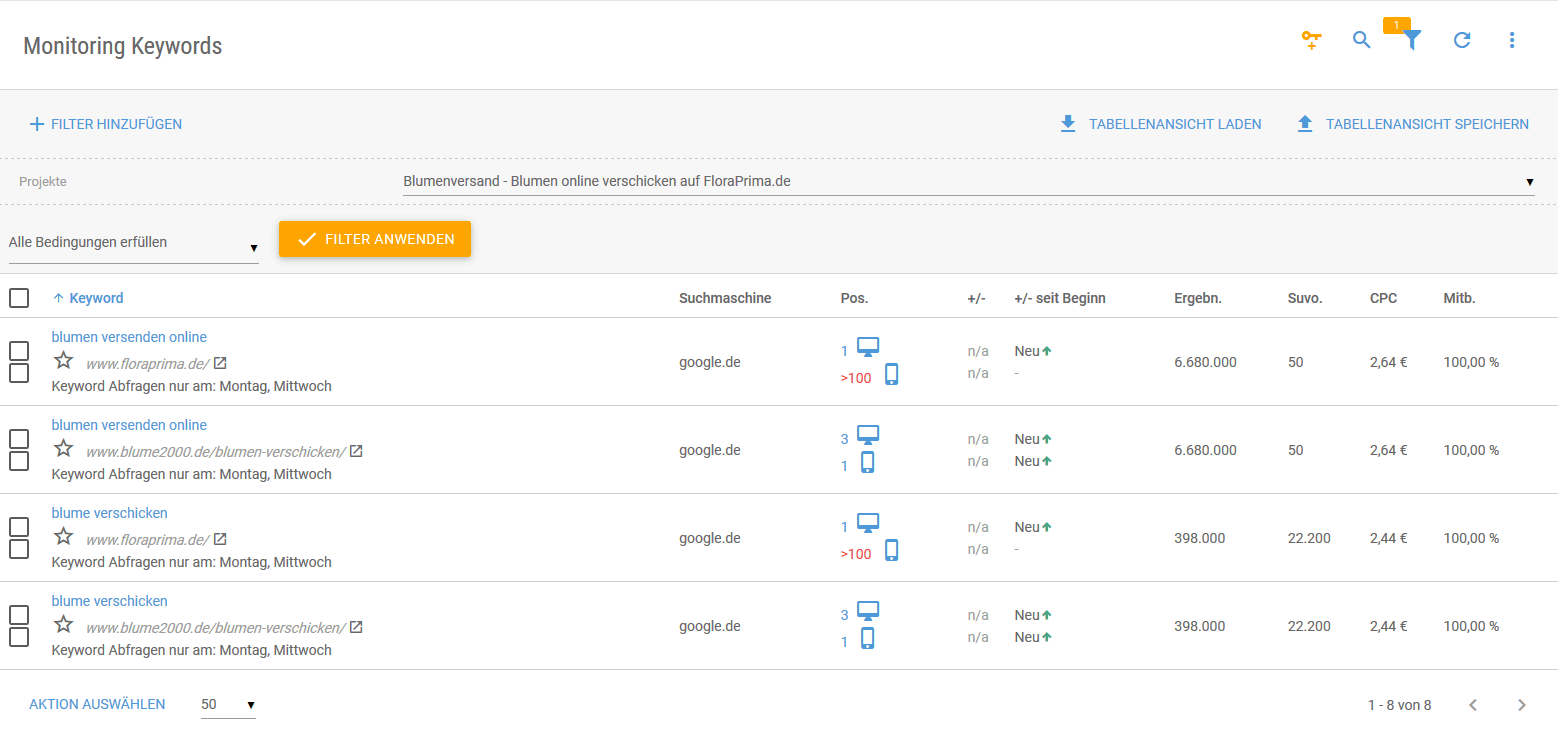Click the FILTER ANWENDEN button
1558x740 pixels.
coord(375,239)
